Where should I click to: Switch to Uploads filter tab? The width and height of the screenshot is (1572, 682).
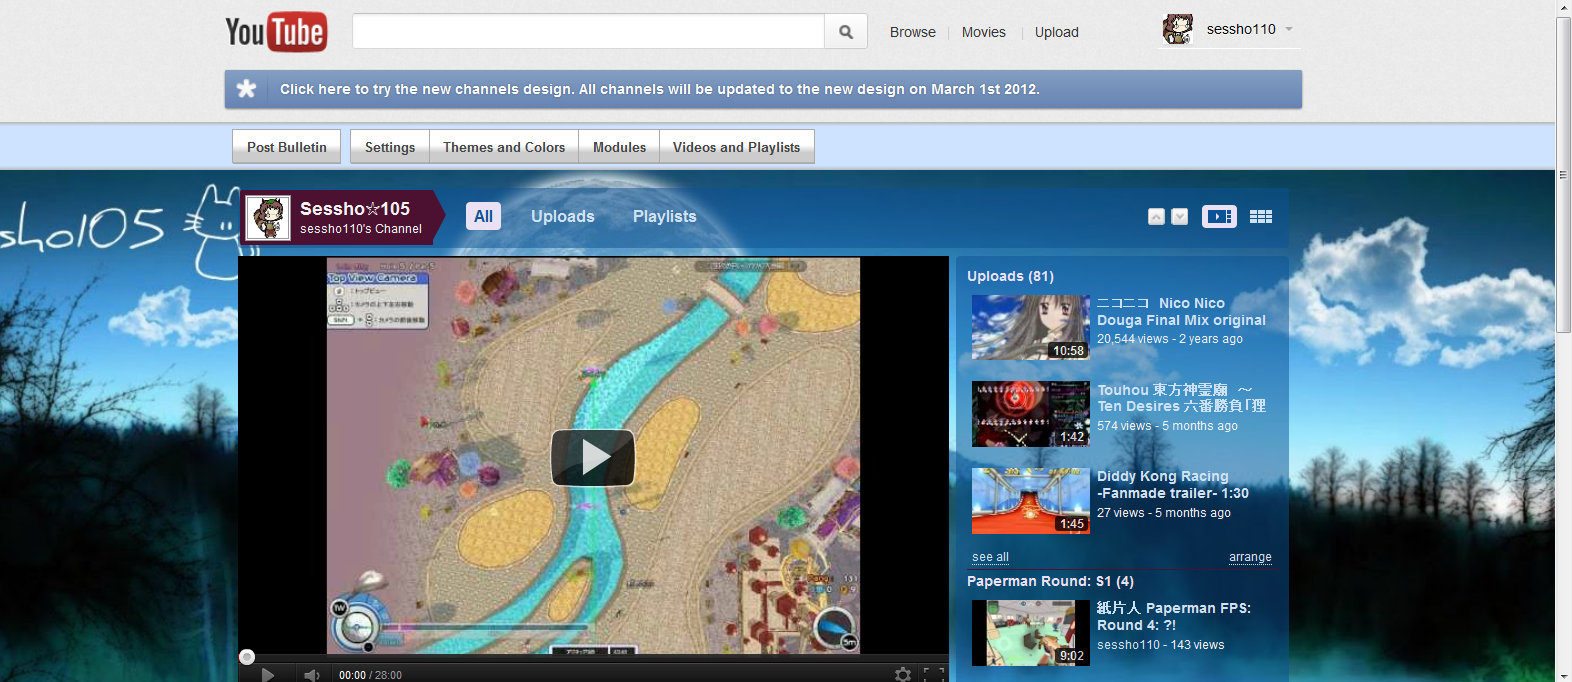tap(563, 216)
